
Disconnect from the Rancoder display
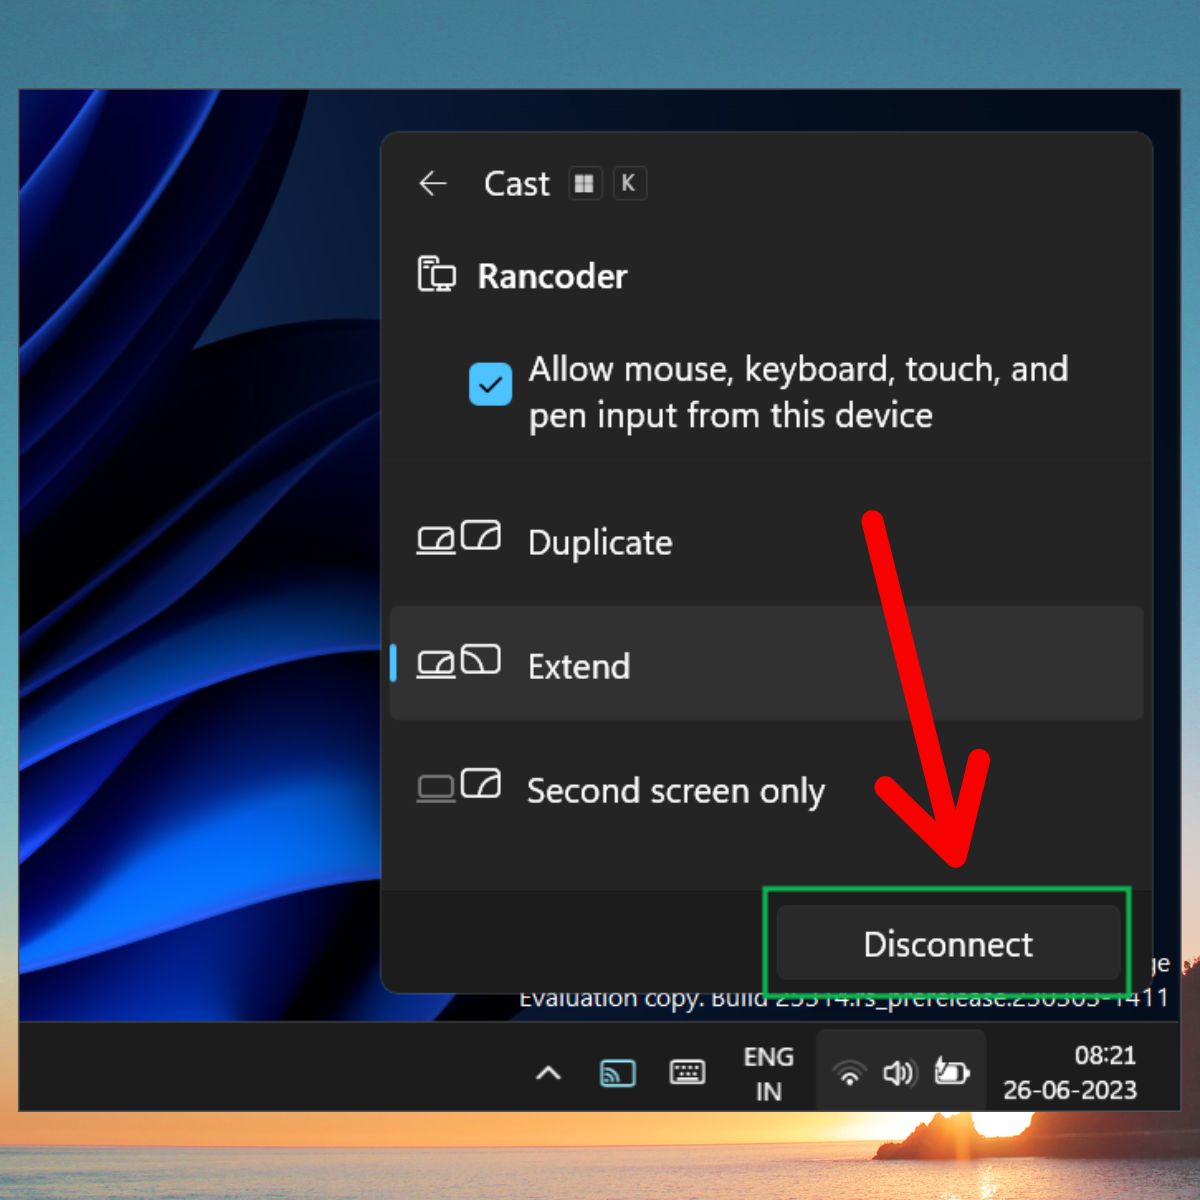click(948, 944)
